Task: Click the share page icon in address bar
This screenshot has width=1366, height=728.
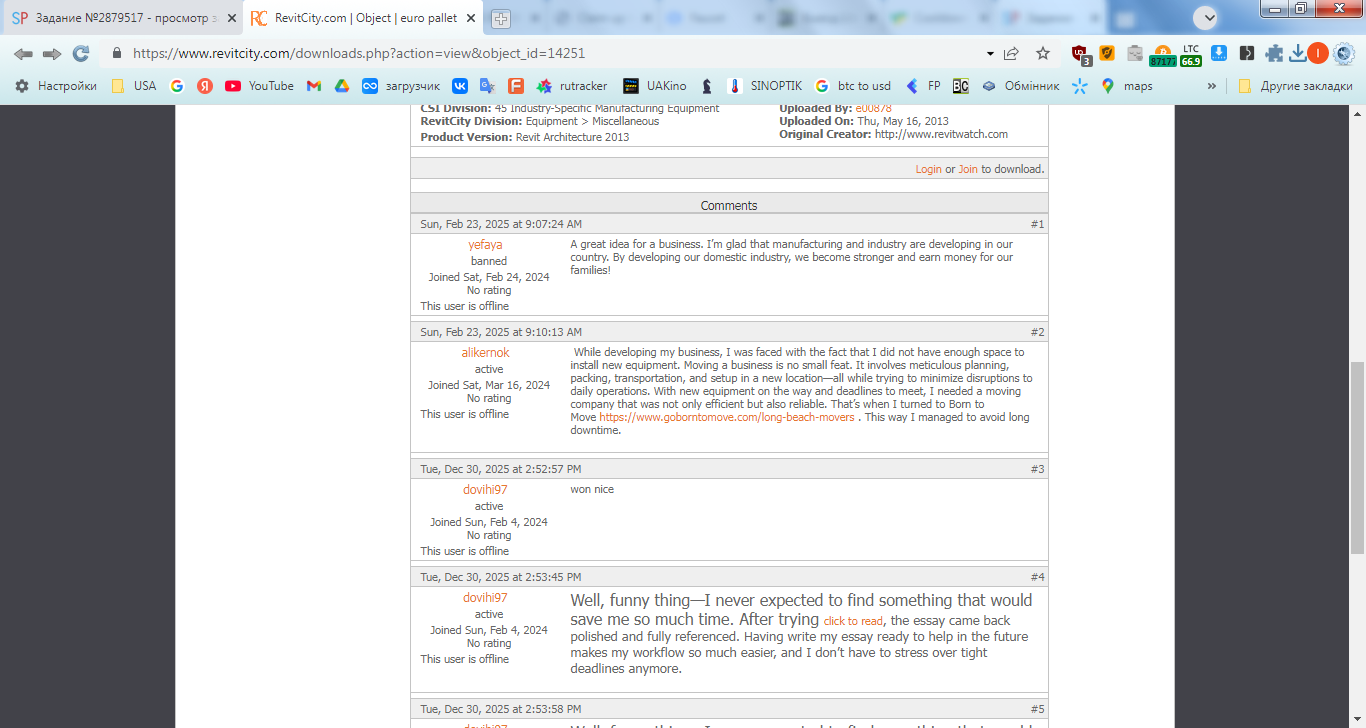Action: coord(1012,54)
